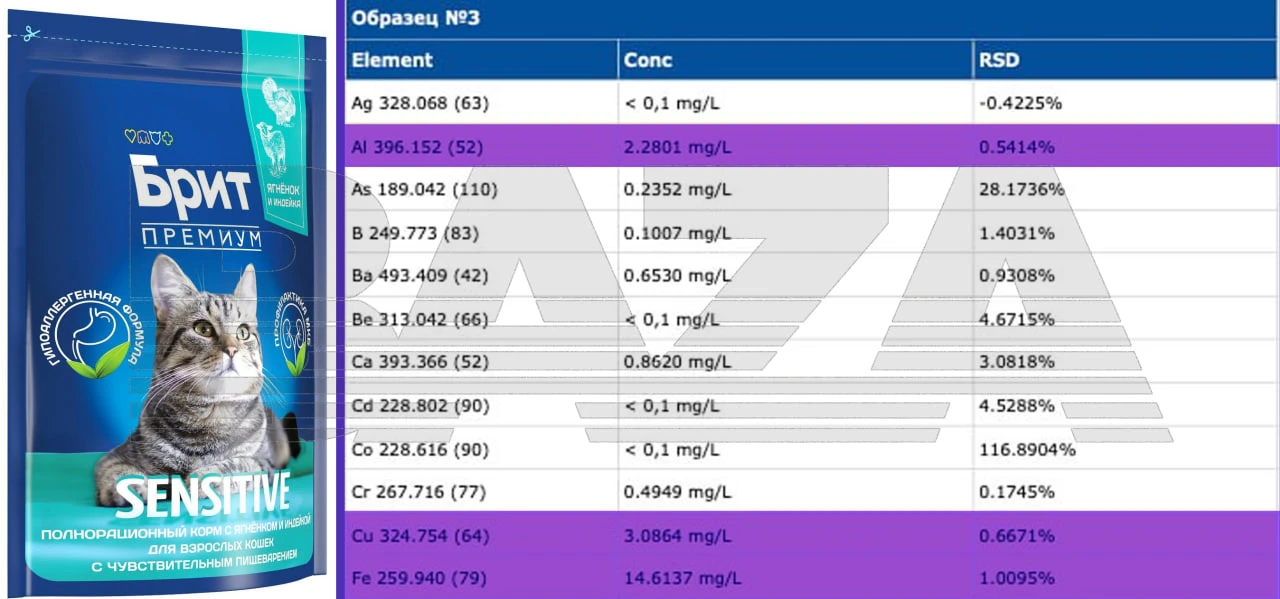Click the small symbols above the Брит logo
1280x599 pixels.
point(147,135)
